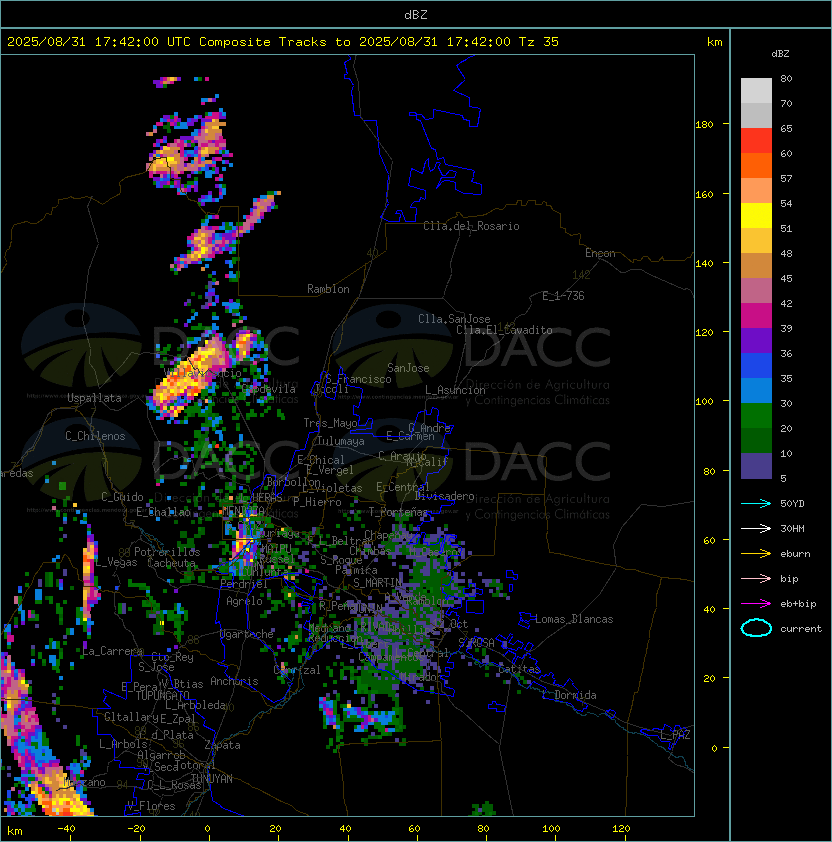Click the 'dBZ' heading above the color scale
Screen dimensions: 832x842
(780, 54)
